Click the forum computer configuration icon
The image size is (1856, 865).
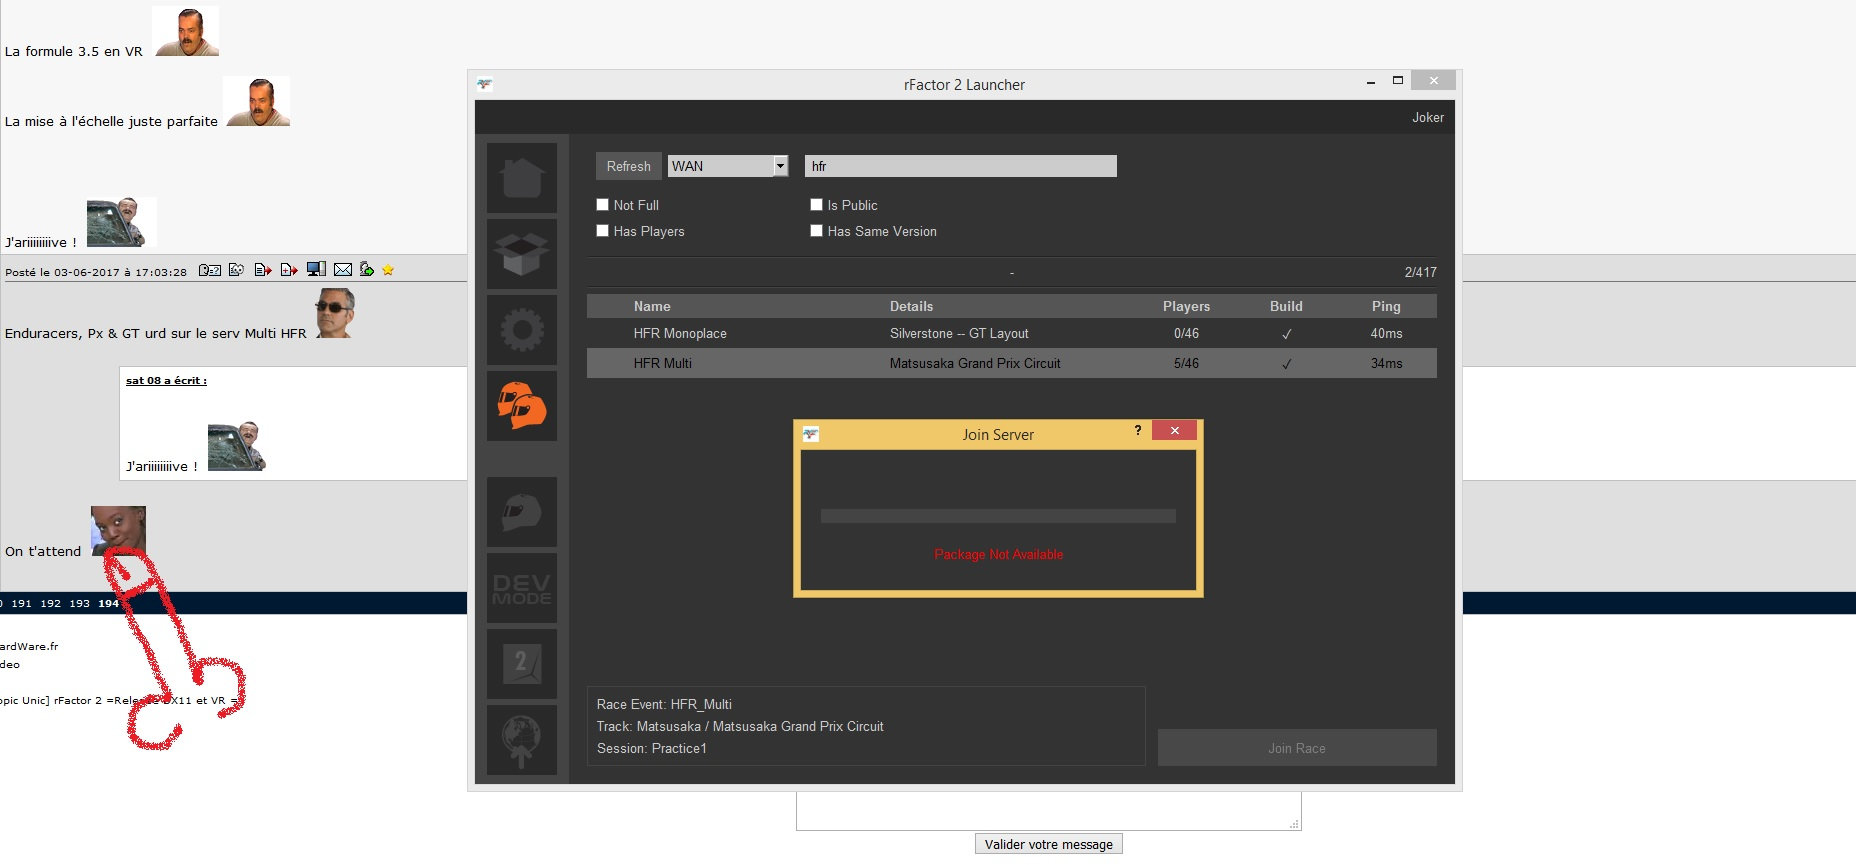point(316,269)
